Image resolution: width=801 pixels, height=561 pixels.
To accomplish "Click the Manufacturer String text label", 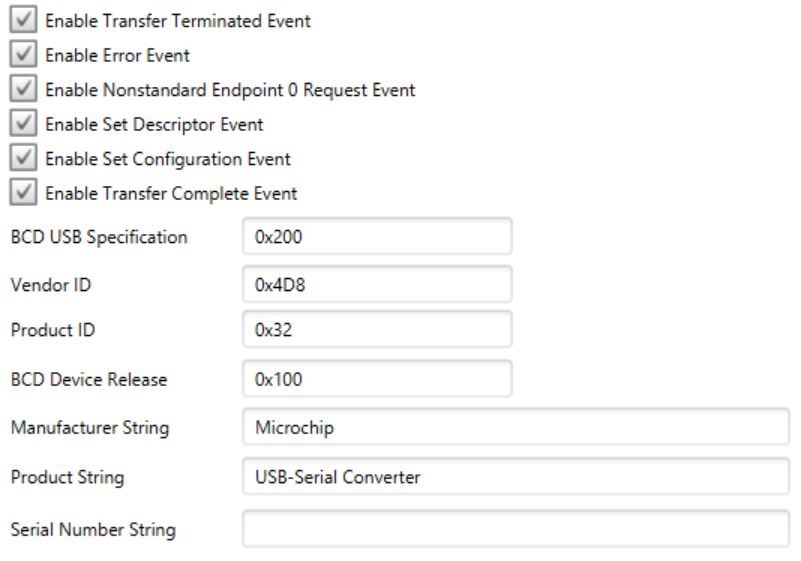I will tap(89, 427).
